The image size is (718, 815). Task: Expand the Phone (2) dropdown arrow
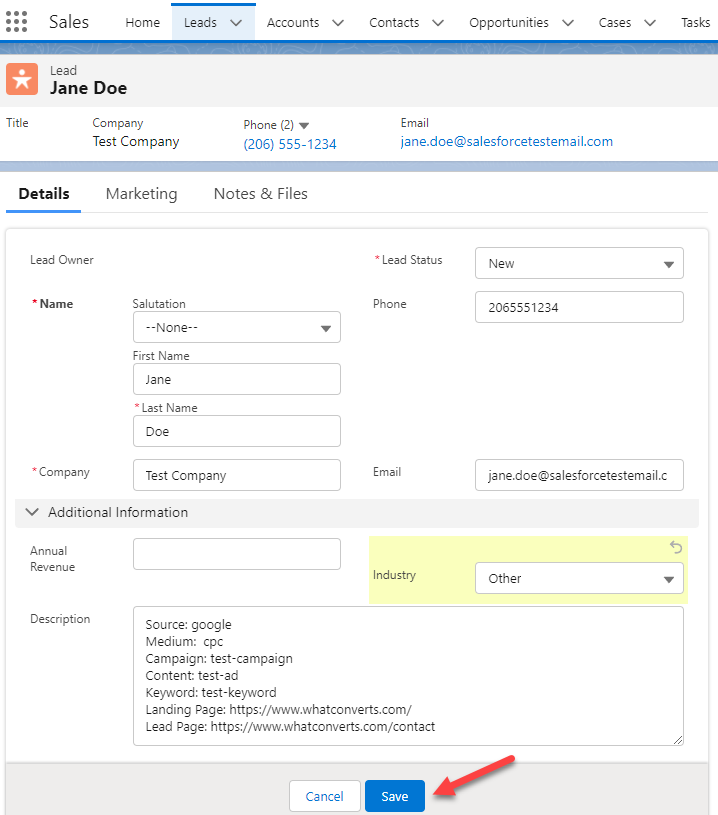(x=304, y=126)
